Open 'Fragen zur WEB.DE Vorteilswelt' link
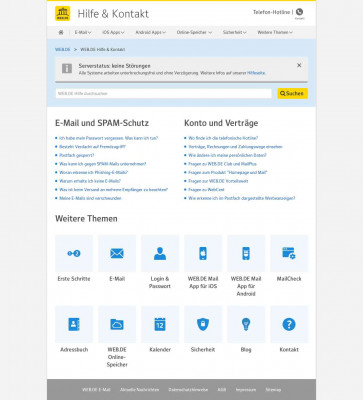 218,181
